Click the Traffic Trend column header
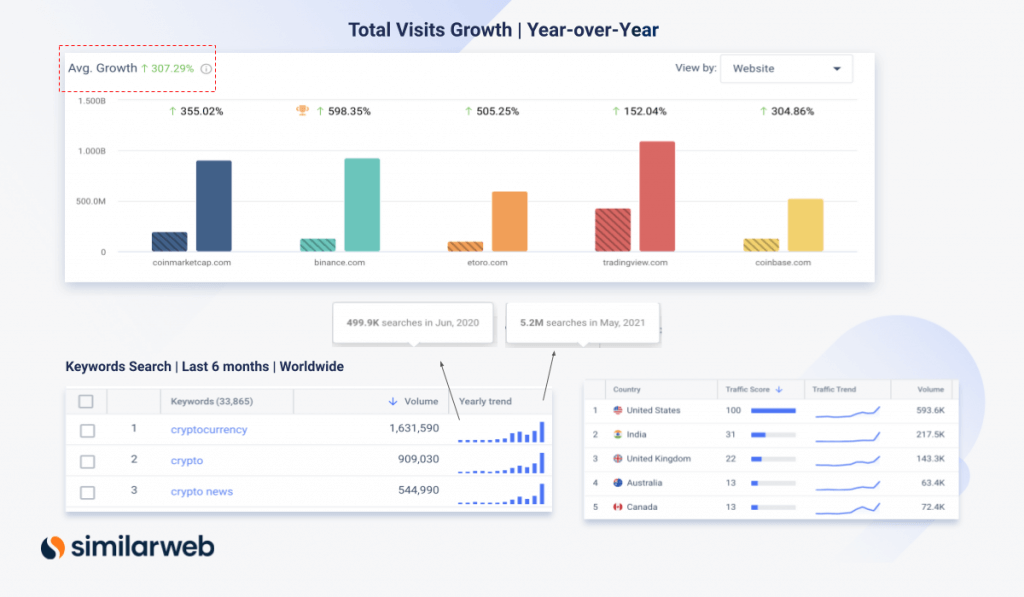The width and height of the screenshot is (1024, 597). click(834, 389)
